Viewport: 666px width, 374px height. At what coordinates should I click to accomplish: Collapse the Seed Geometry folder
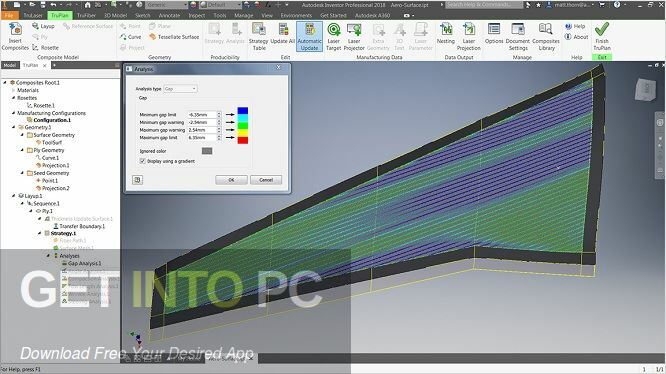[x=22, y=173]
